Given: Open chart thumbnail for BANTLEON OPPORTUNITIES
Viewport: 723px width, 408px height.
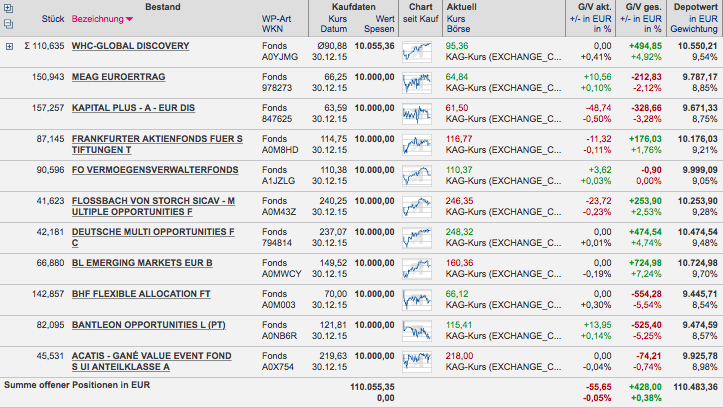Looking at the screenshot, I should [x=417, y=330].
